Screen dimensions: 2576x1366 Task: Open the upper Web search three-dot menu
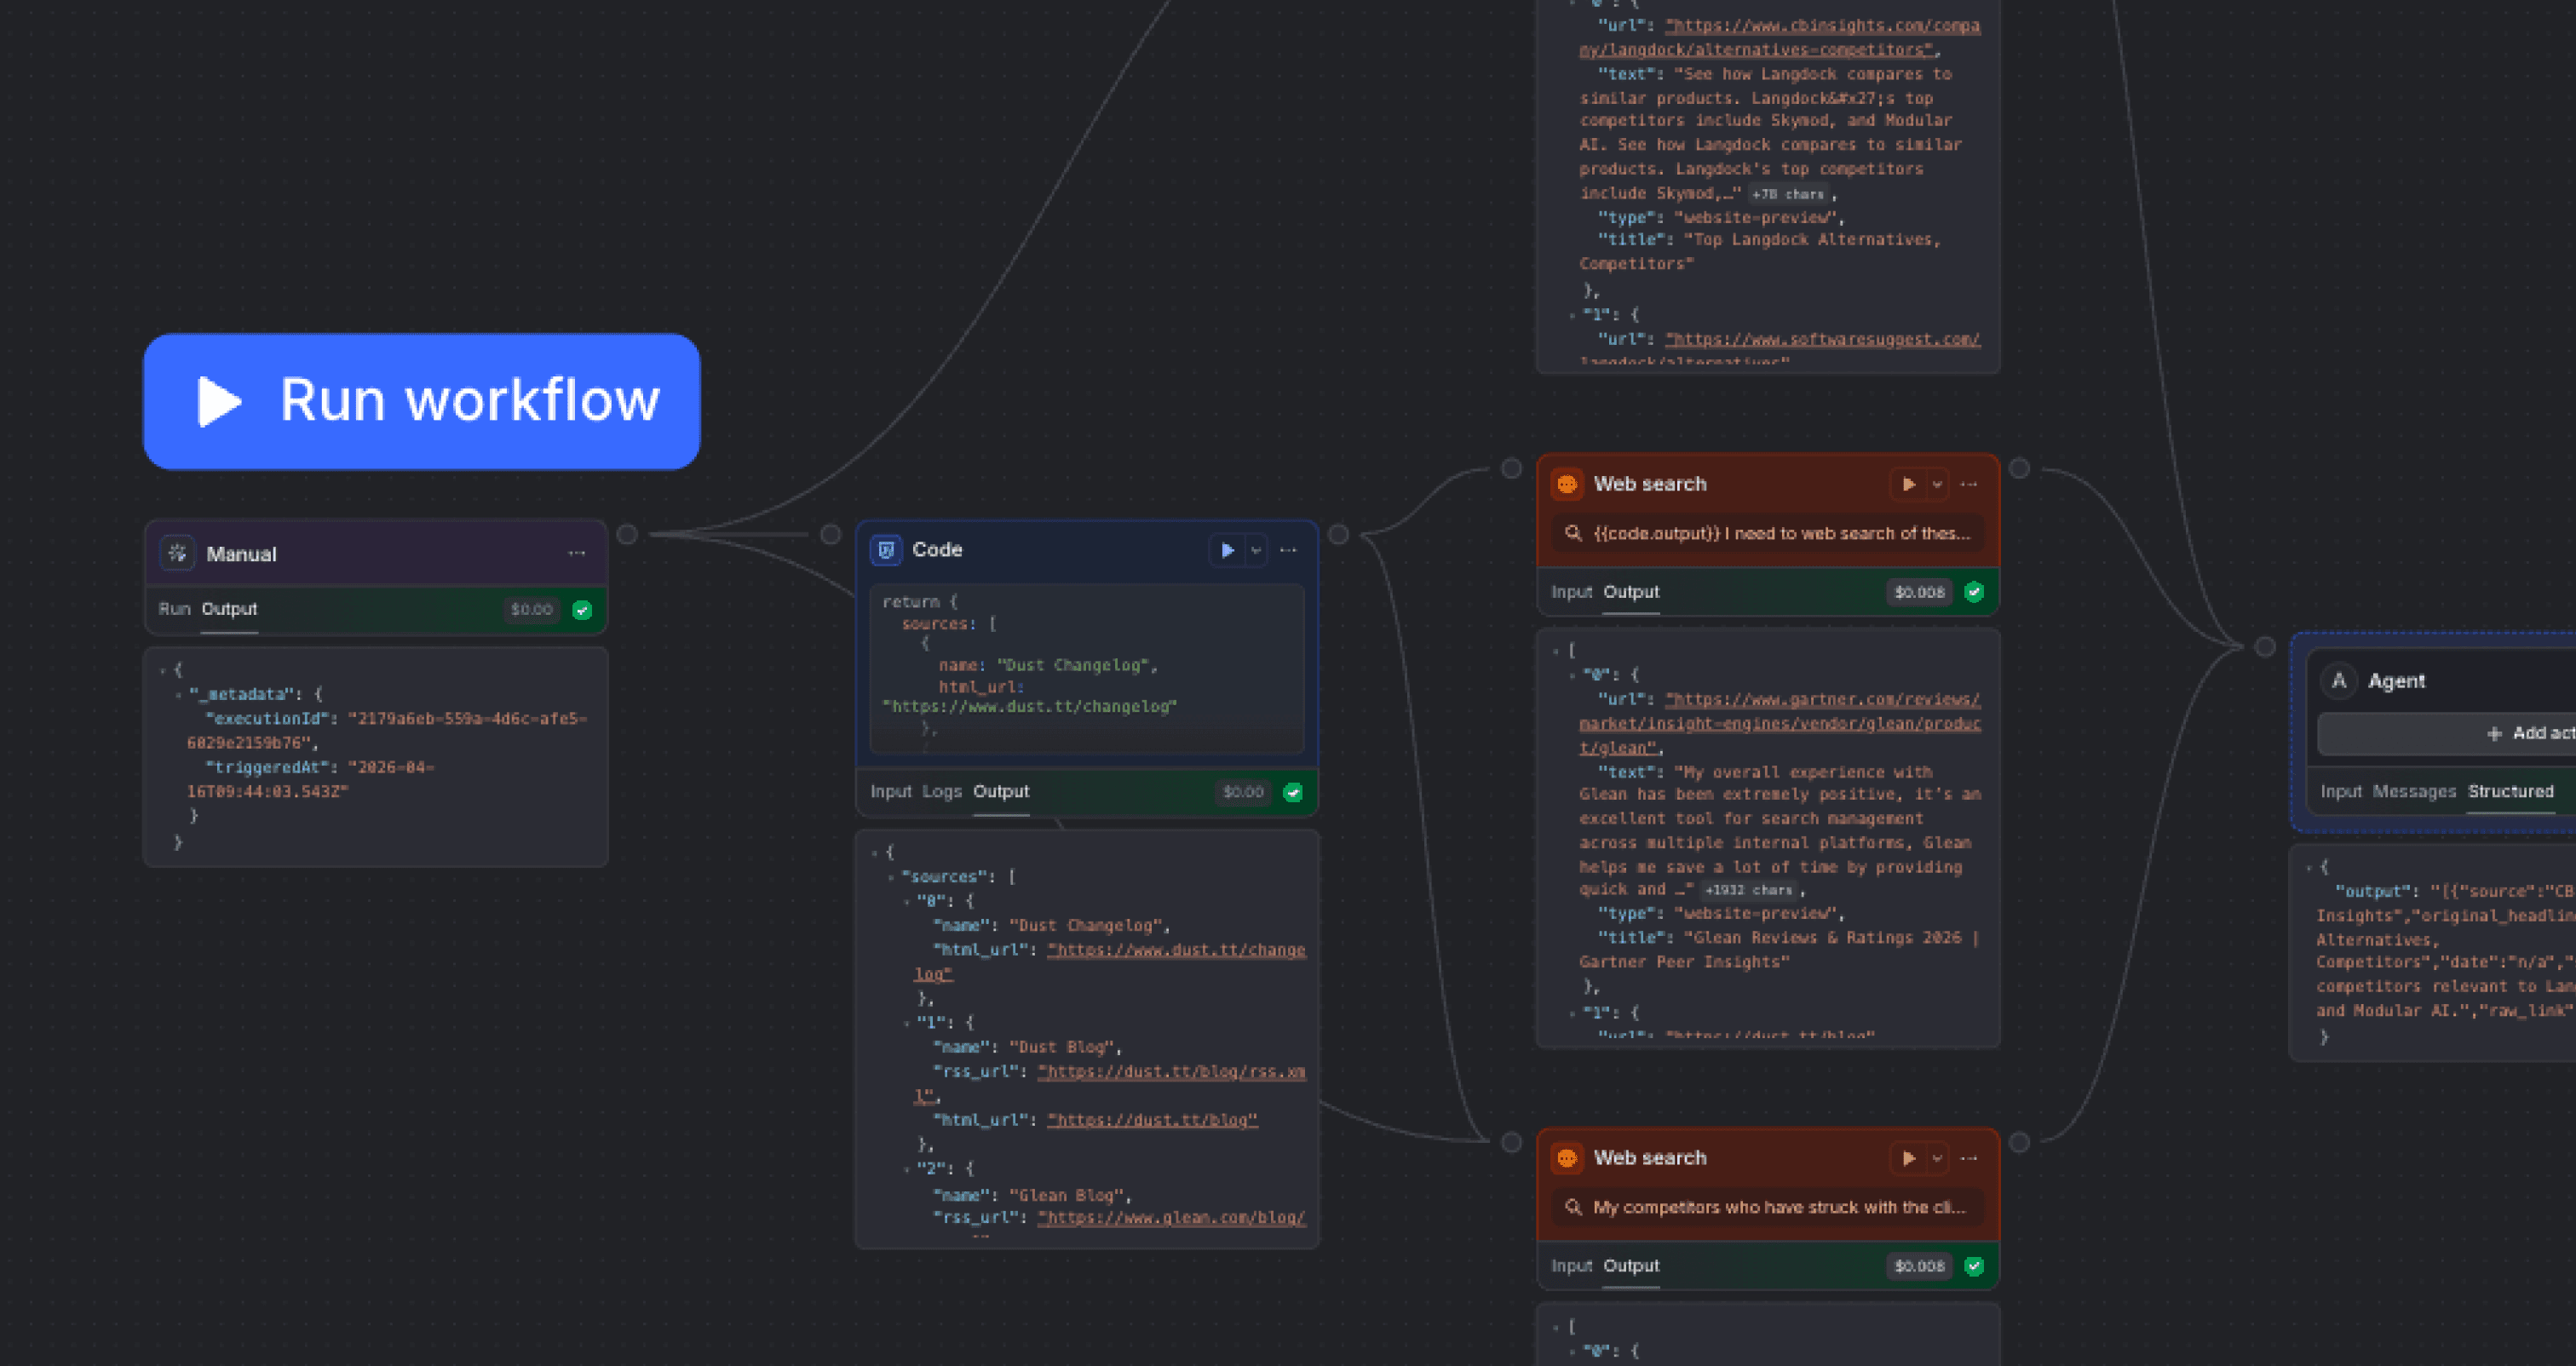[x=1969, y=484]
